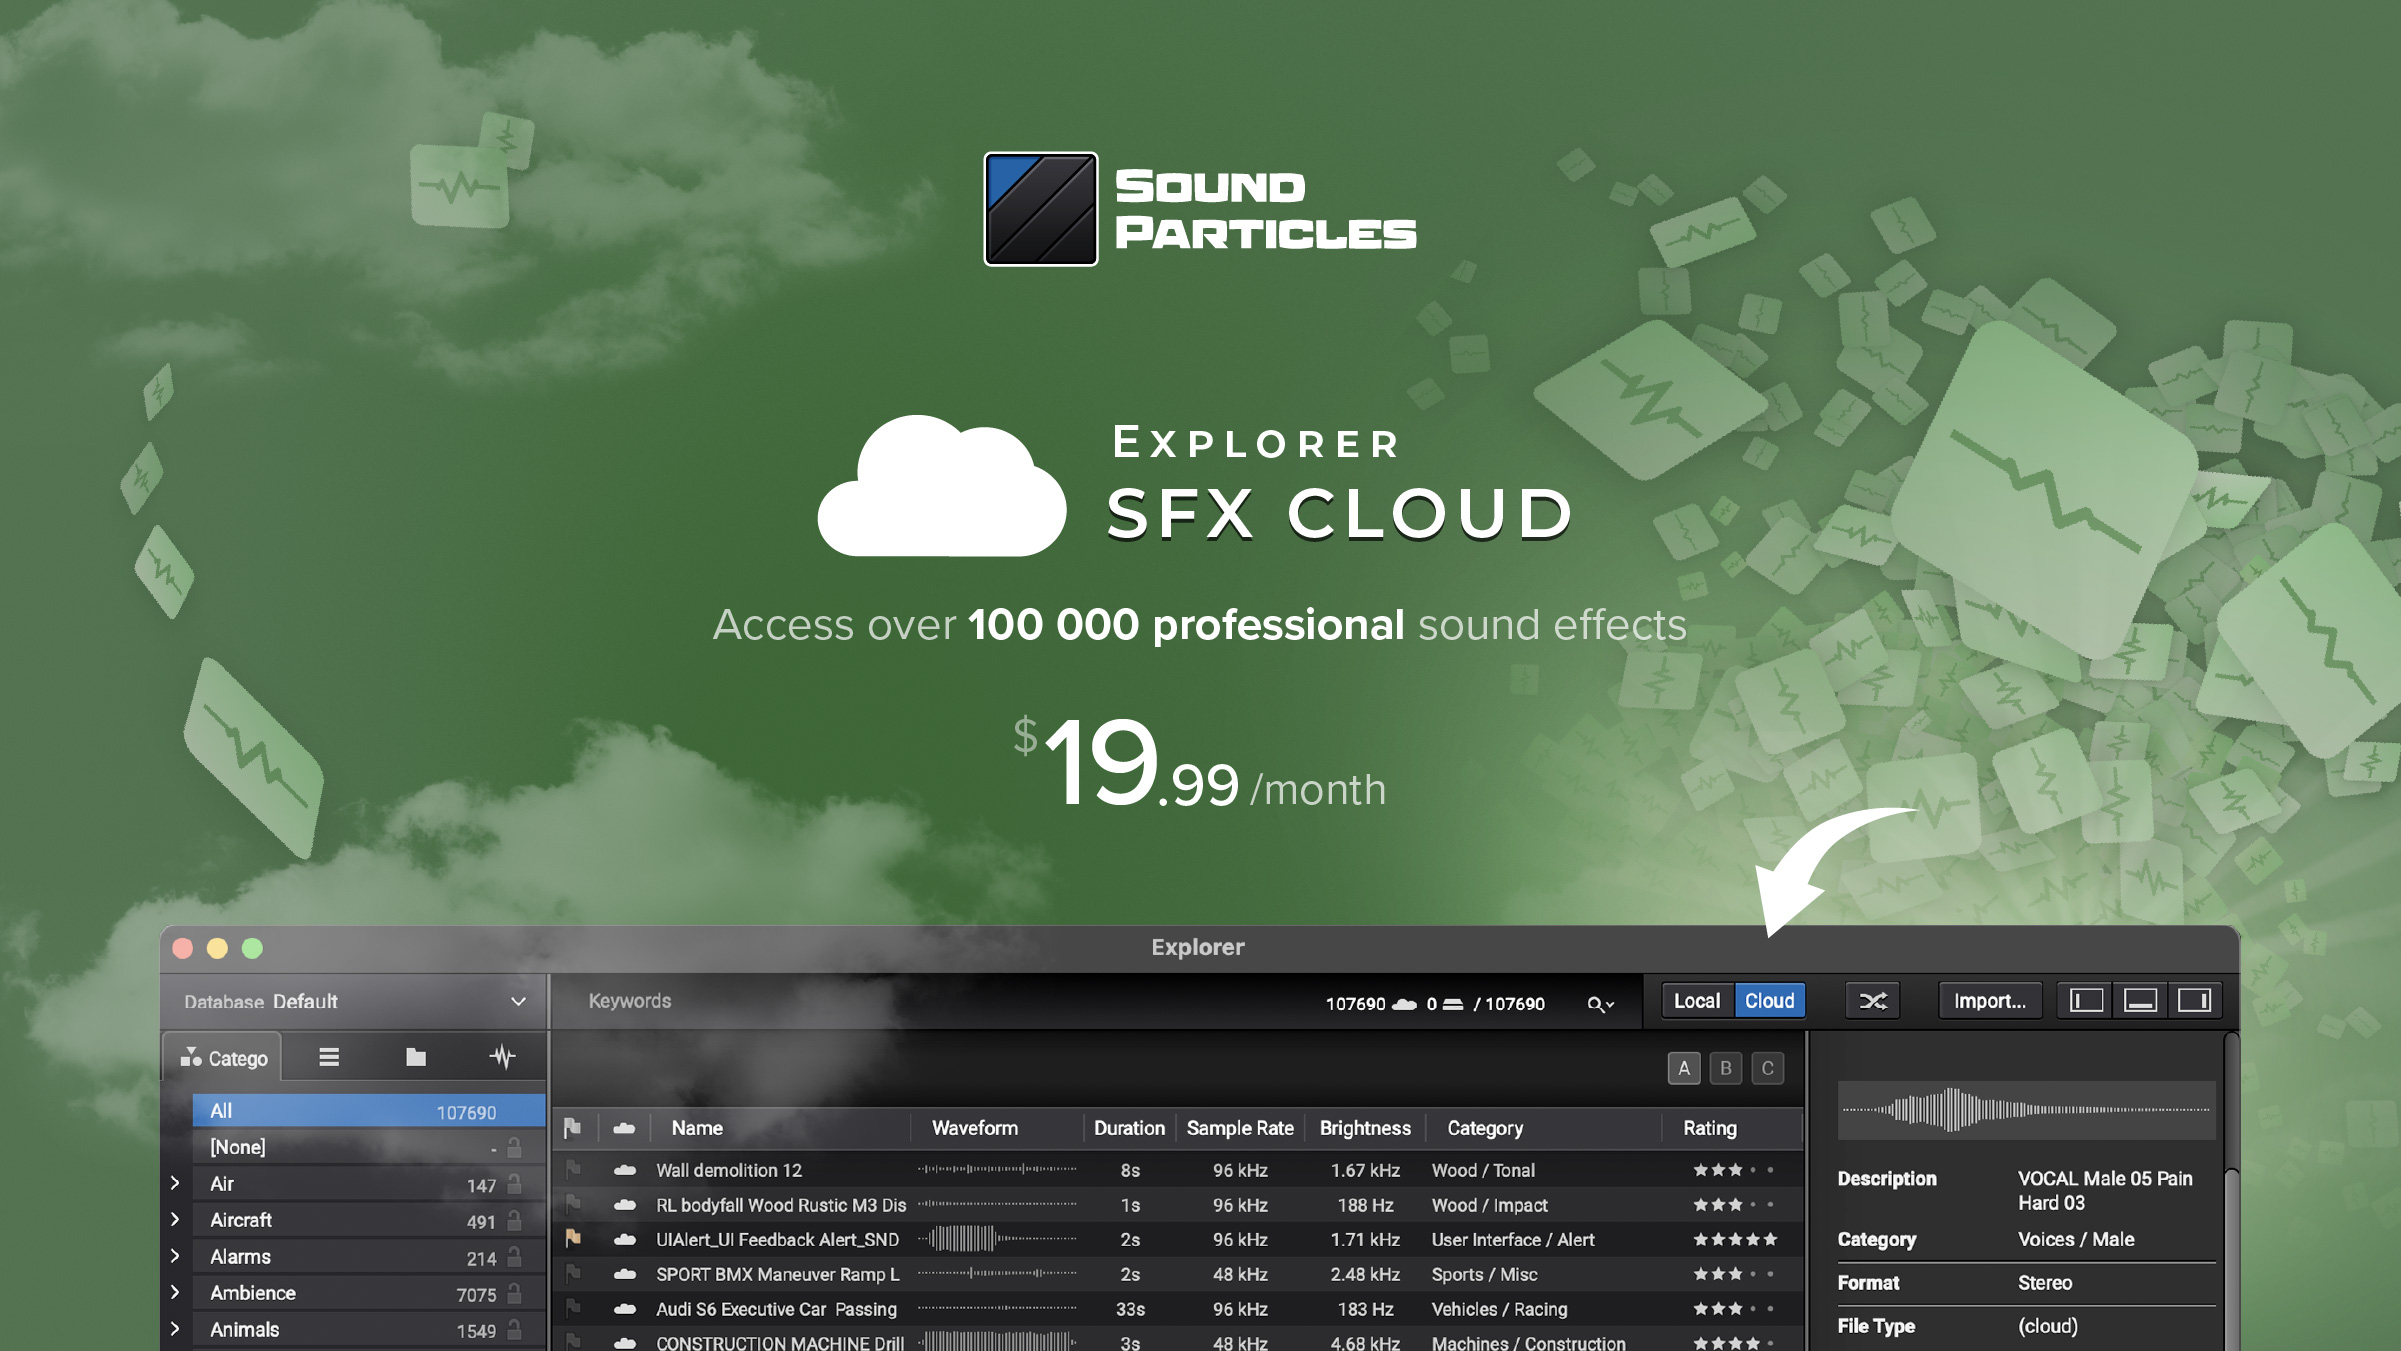Select preset slot B

(1725, 1068)
